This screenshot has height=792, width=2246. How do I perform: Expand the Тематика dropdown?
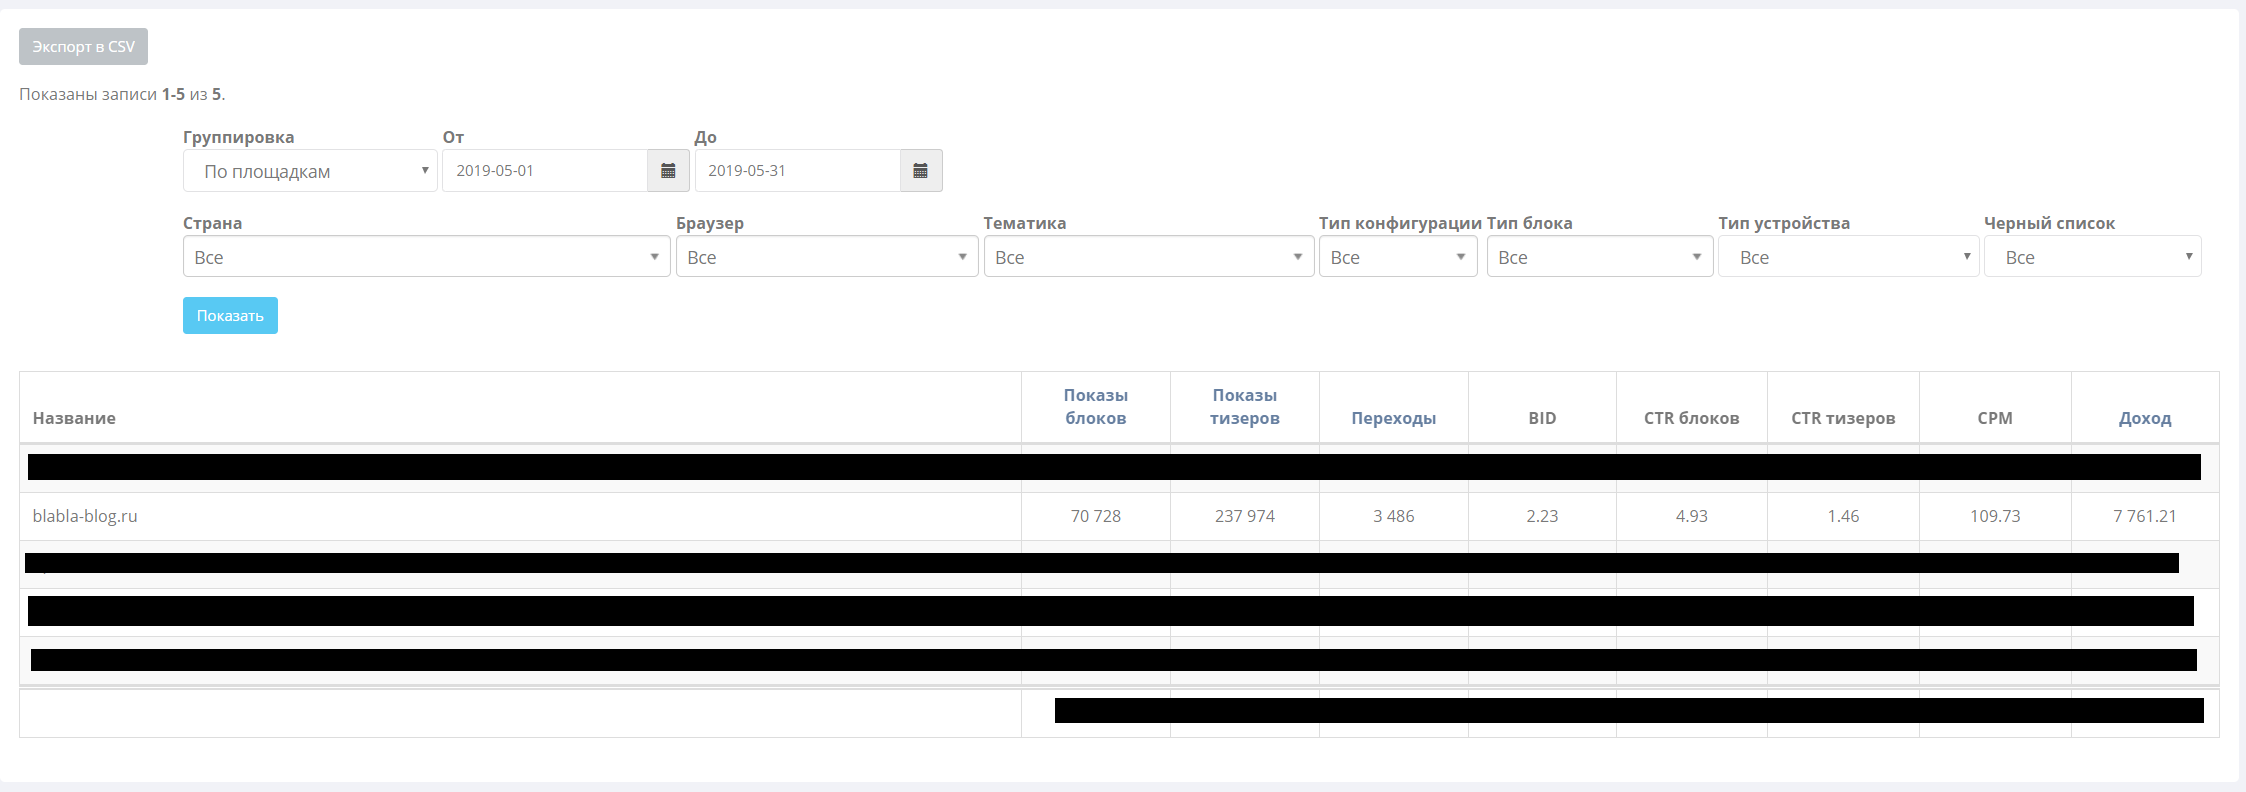pyautogui.click(x=1149, y=257)
